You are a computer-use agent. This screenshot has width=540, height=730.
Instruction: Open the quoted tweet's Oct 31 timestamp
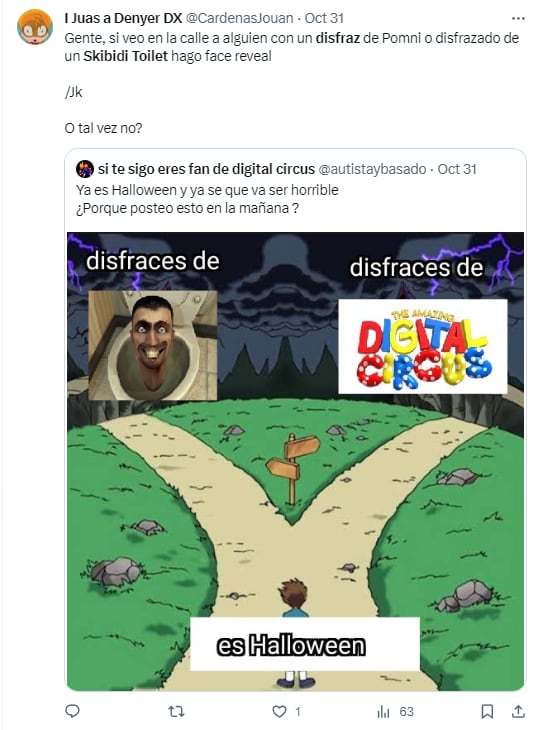pos(457,169)
